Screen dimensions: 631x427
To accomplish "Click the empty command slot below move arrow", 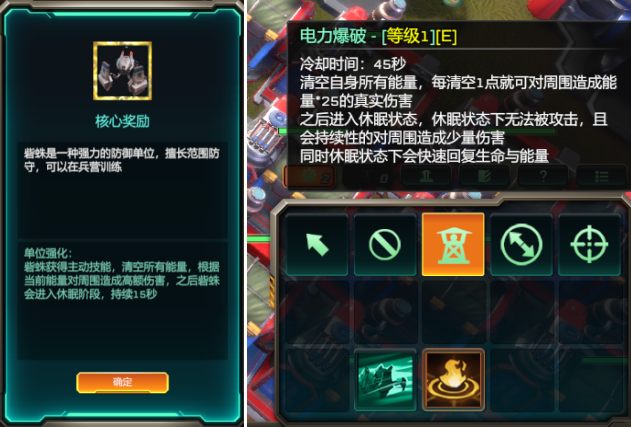I will [x=317, y=312].
